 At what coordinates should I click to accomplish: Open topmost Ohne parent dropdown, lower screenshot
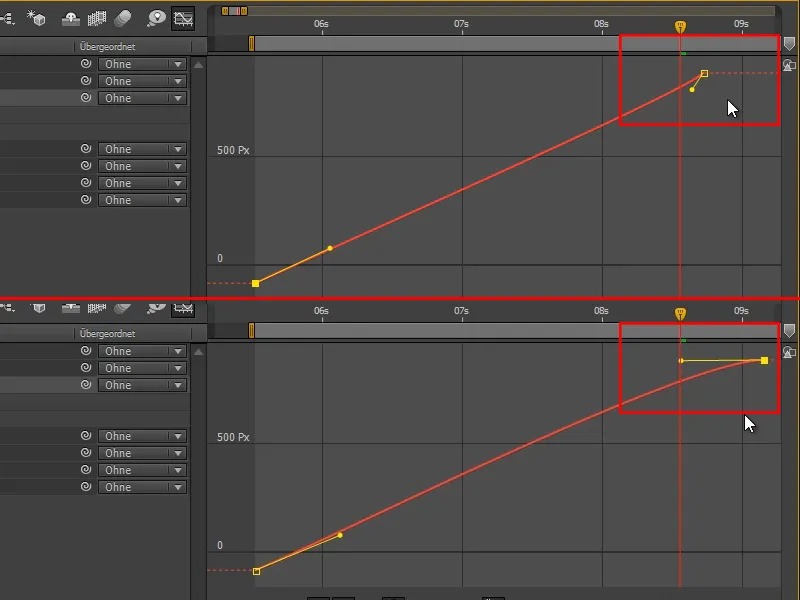click(142, 351)
